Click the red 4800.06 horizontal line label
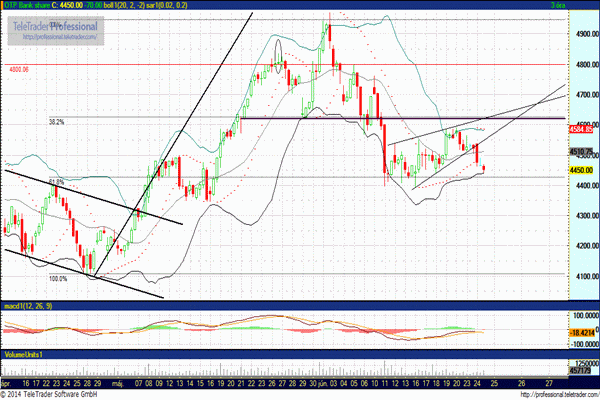 [19, 70]
